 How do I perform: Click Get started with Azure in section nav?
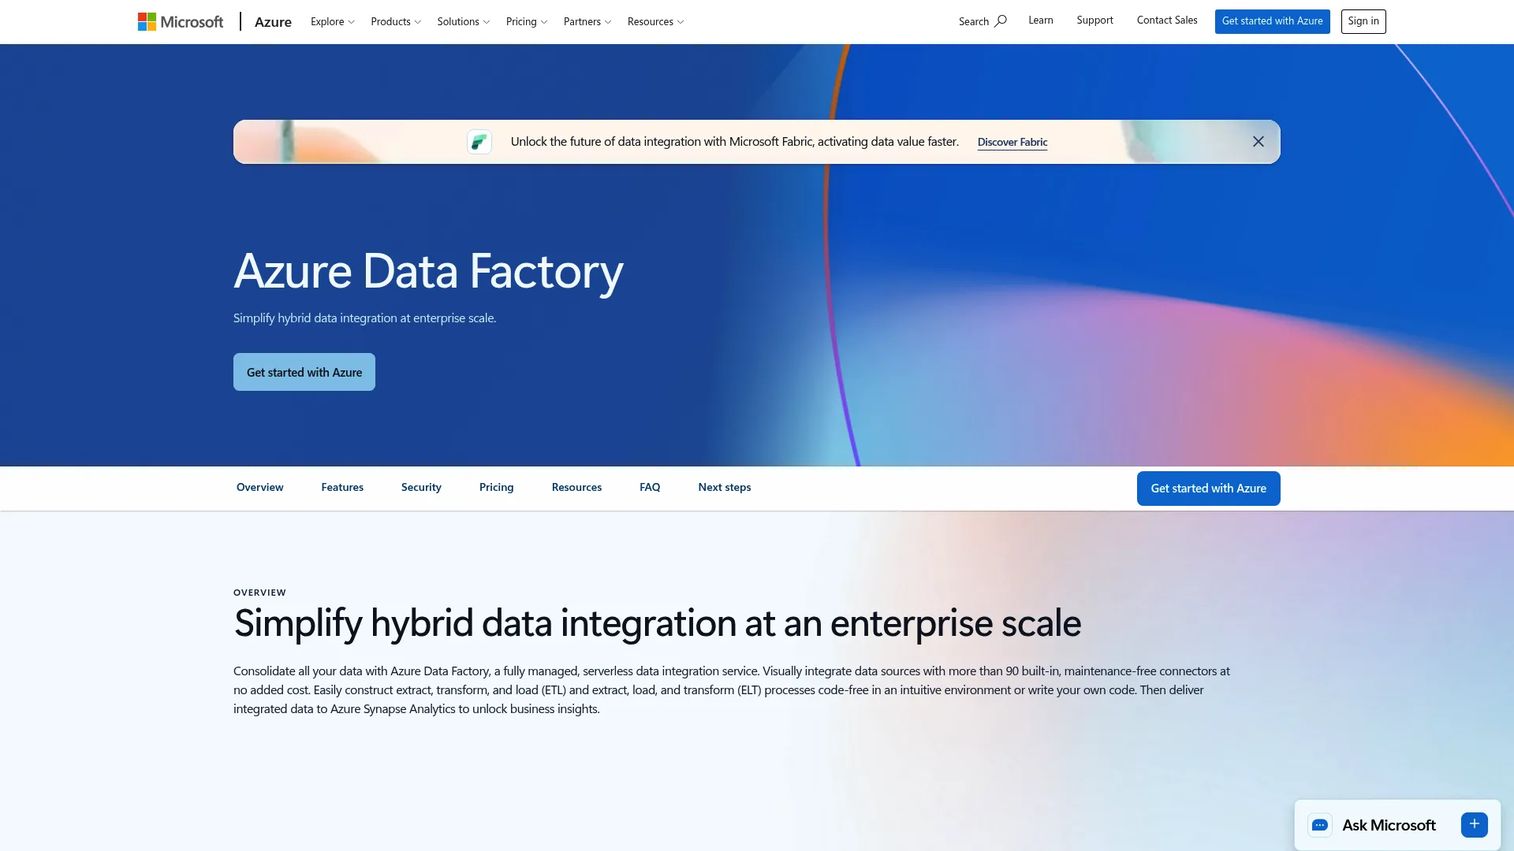1208,488
